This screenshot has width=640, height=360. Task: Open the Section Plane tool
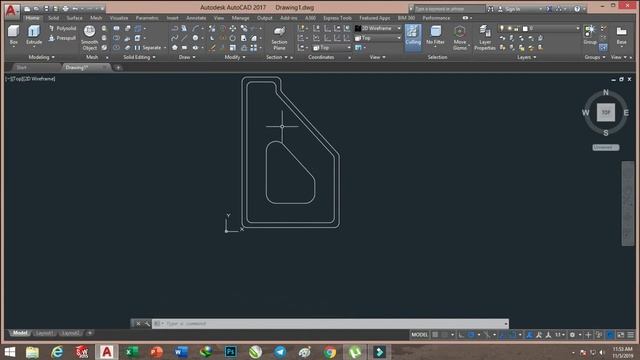(279, 38)
